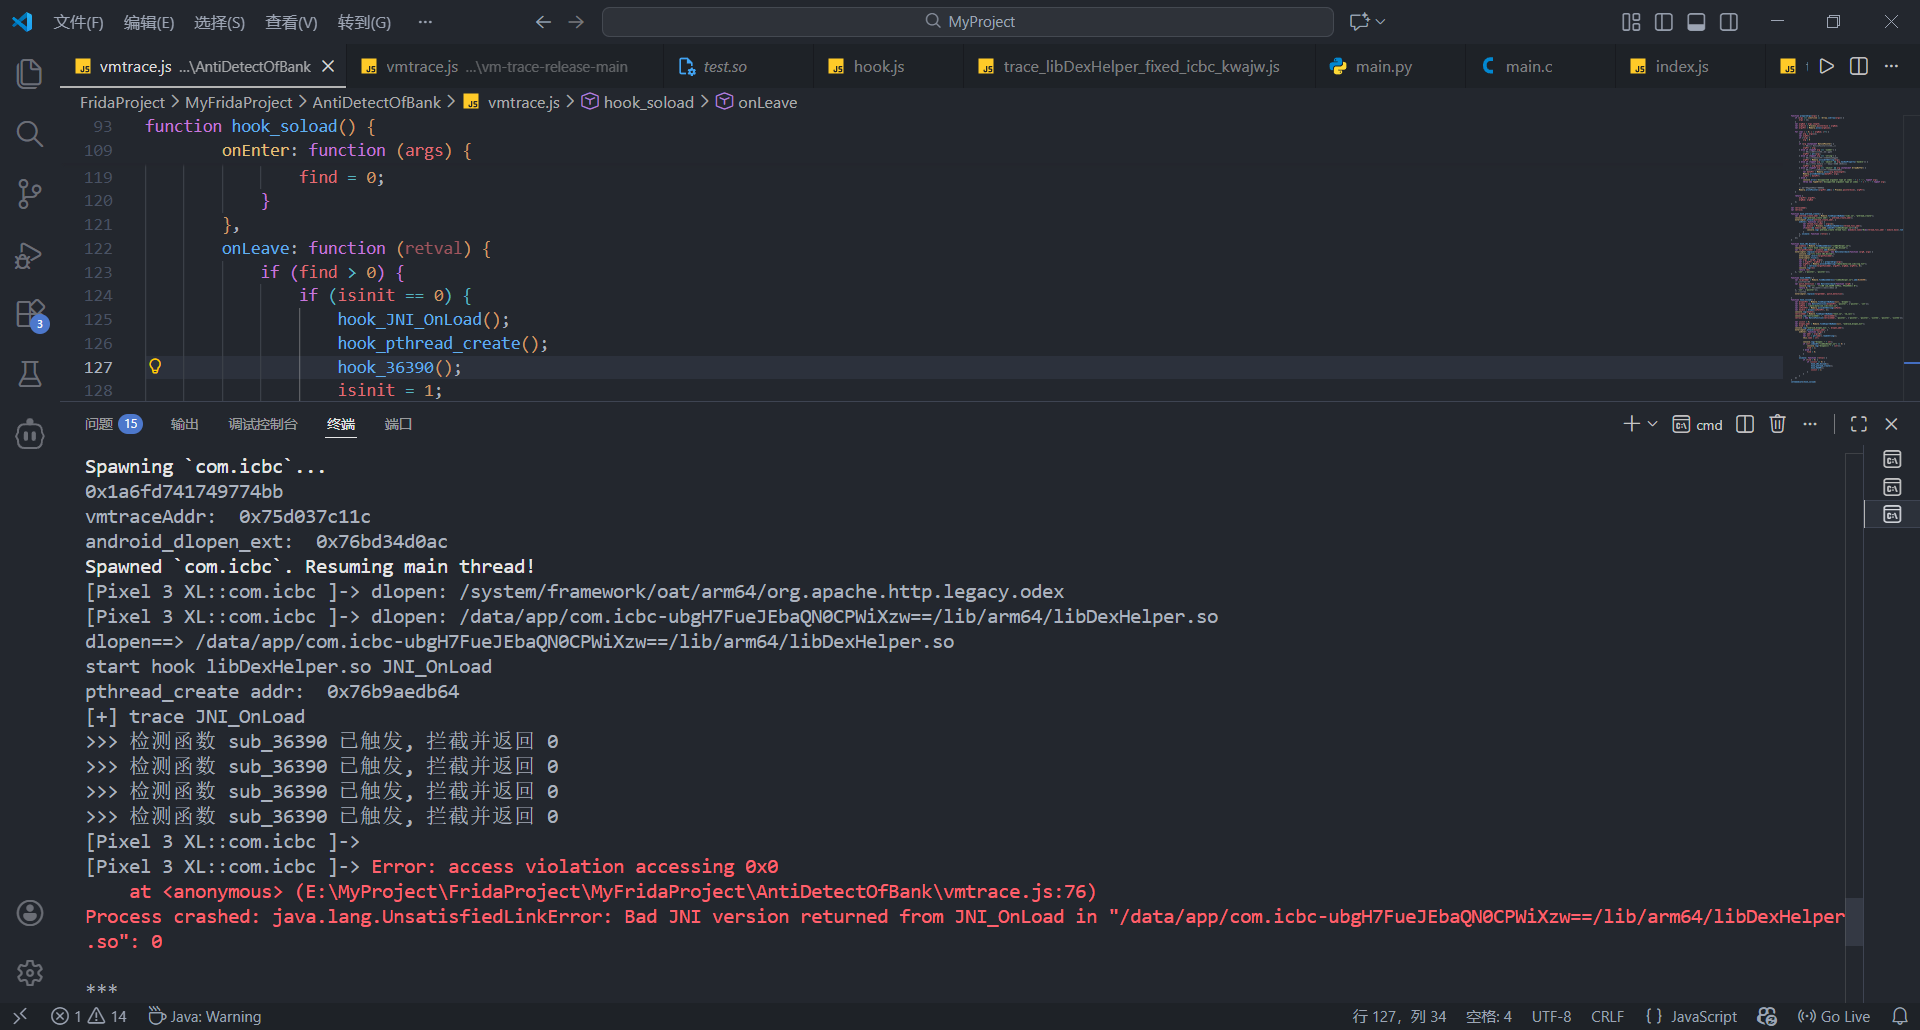1920x1030 pixels.
Task: Click the terminal vertical scrollbar thumb
Action: coord(1854,921)
